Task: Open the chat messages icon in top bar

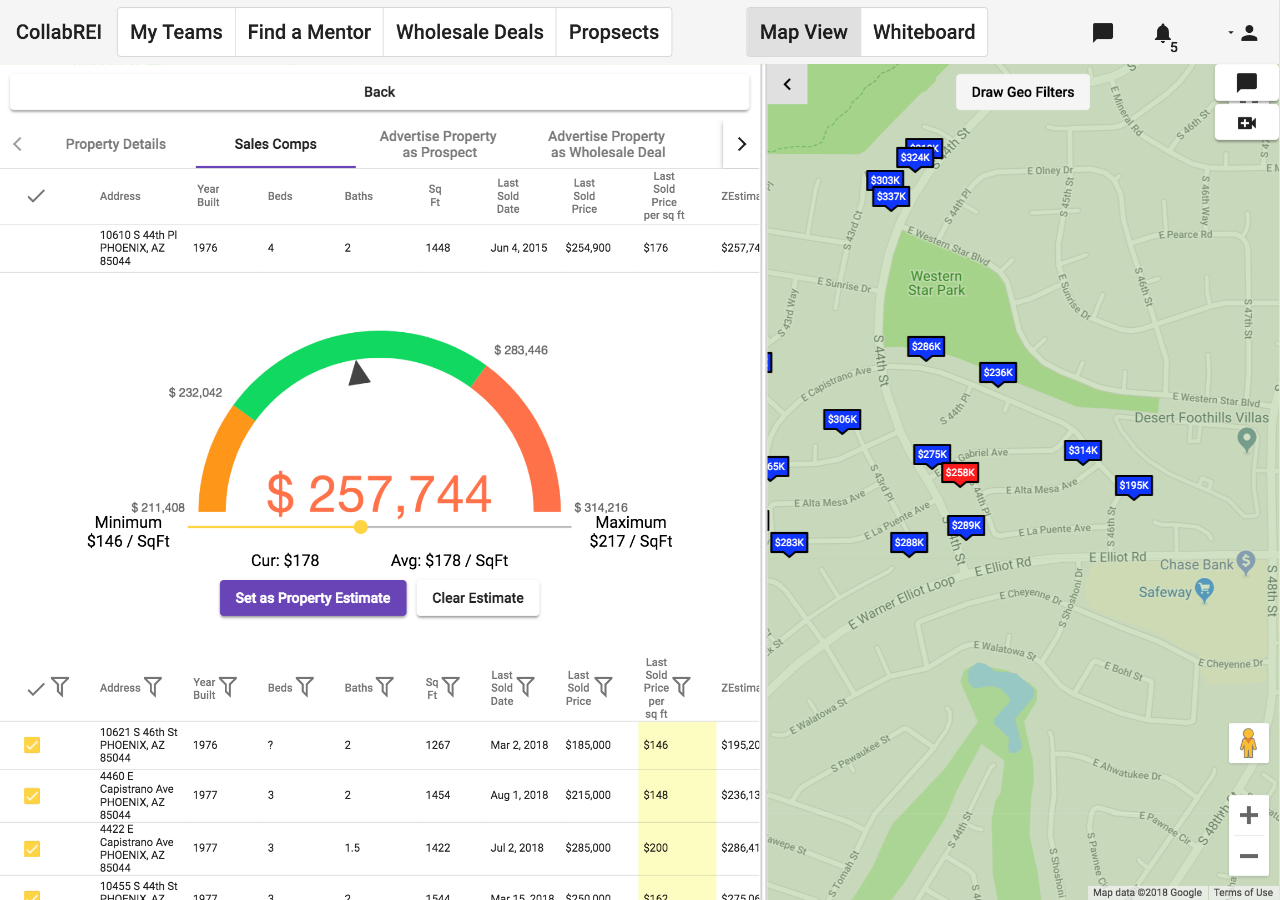Action: coord(1102,32)
